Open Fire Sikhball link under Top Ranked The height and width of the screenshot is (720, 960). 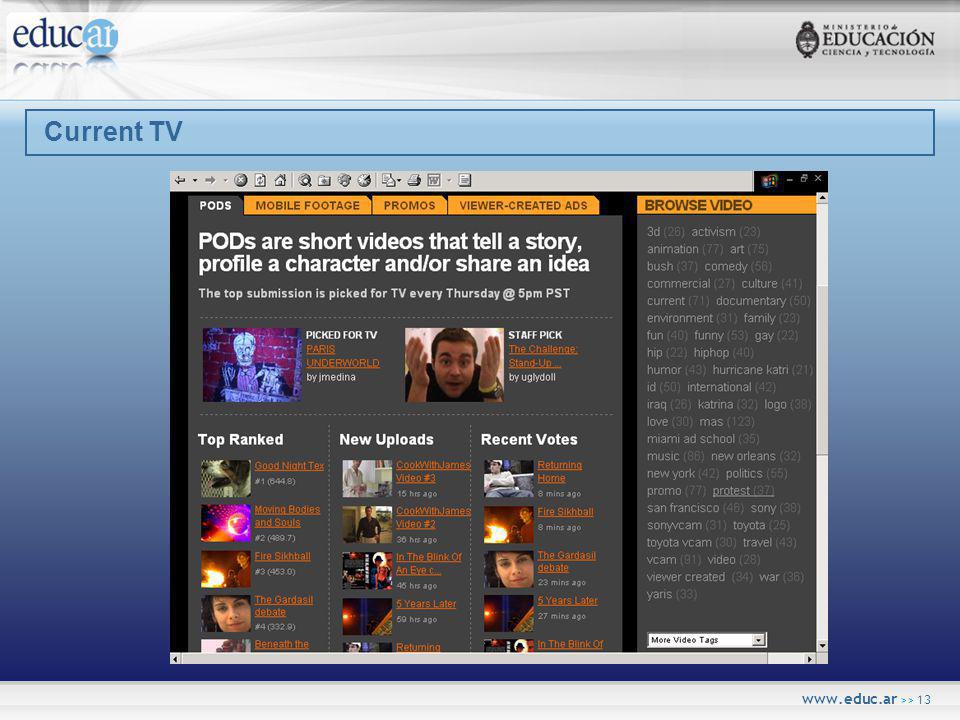coord(282,556)
